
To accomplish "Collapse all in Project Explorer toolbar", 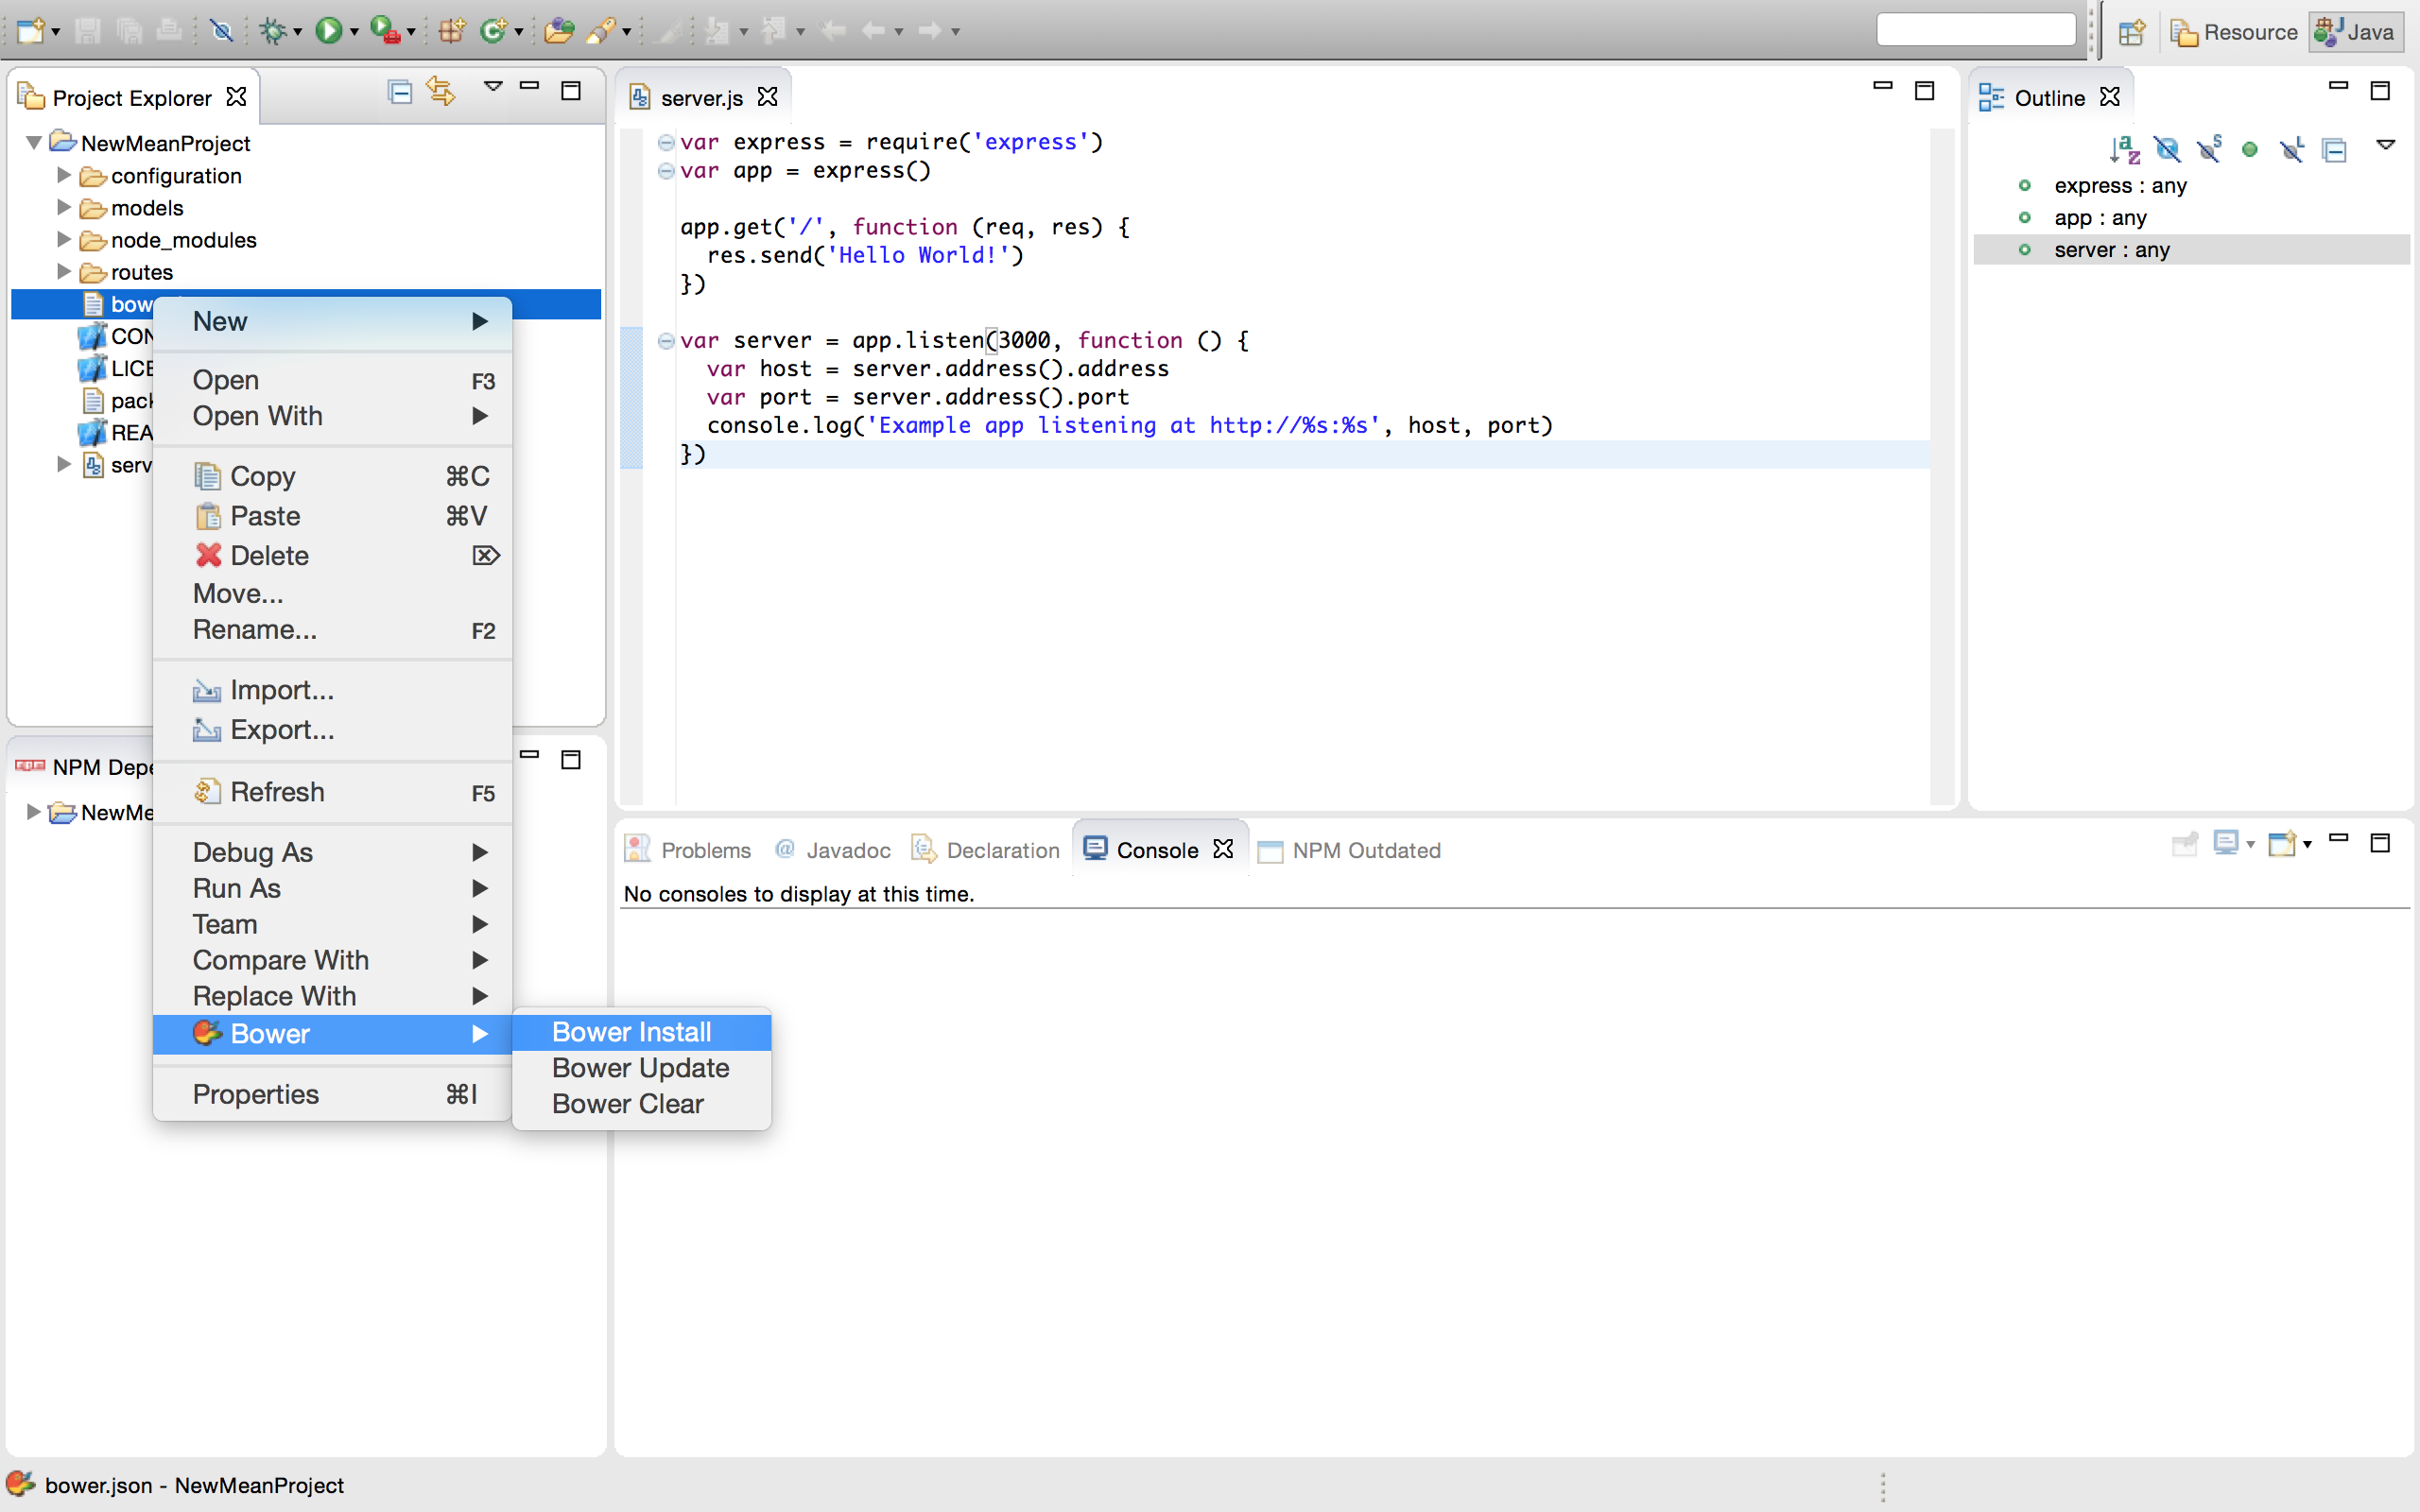I will [x=399, y=92].
